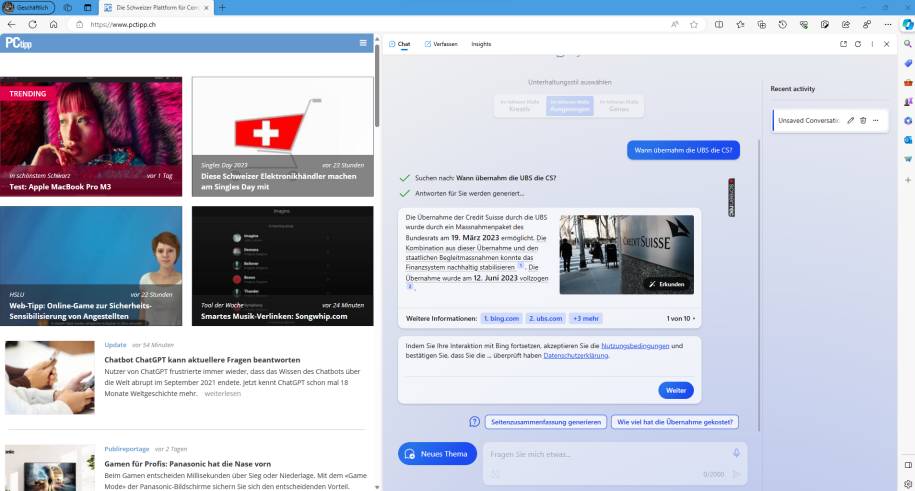The width and height of the screenshot is (915, 491).
Task: Rename Unsaved Conversation with pencil icon
Action: point(850,120)
